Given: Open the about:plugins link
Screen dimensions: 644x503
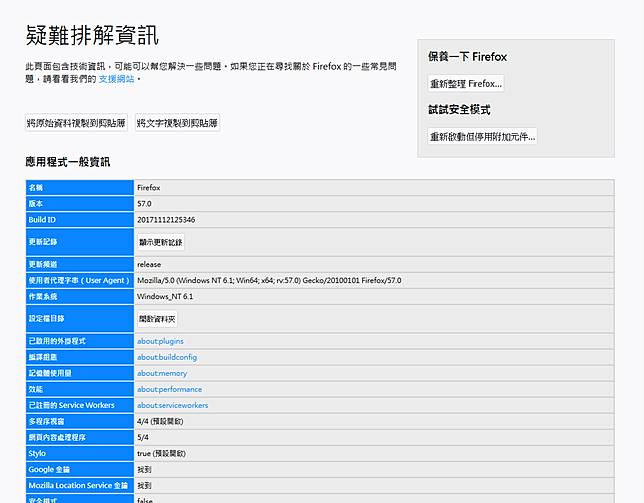Looking at the screenshot, I should pyautogui.click(x=160, y=341).
